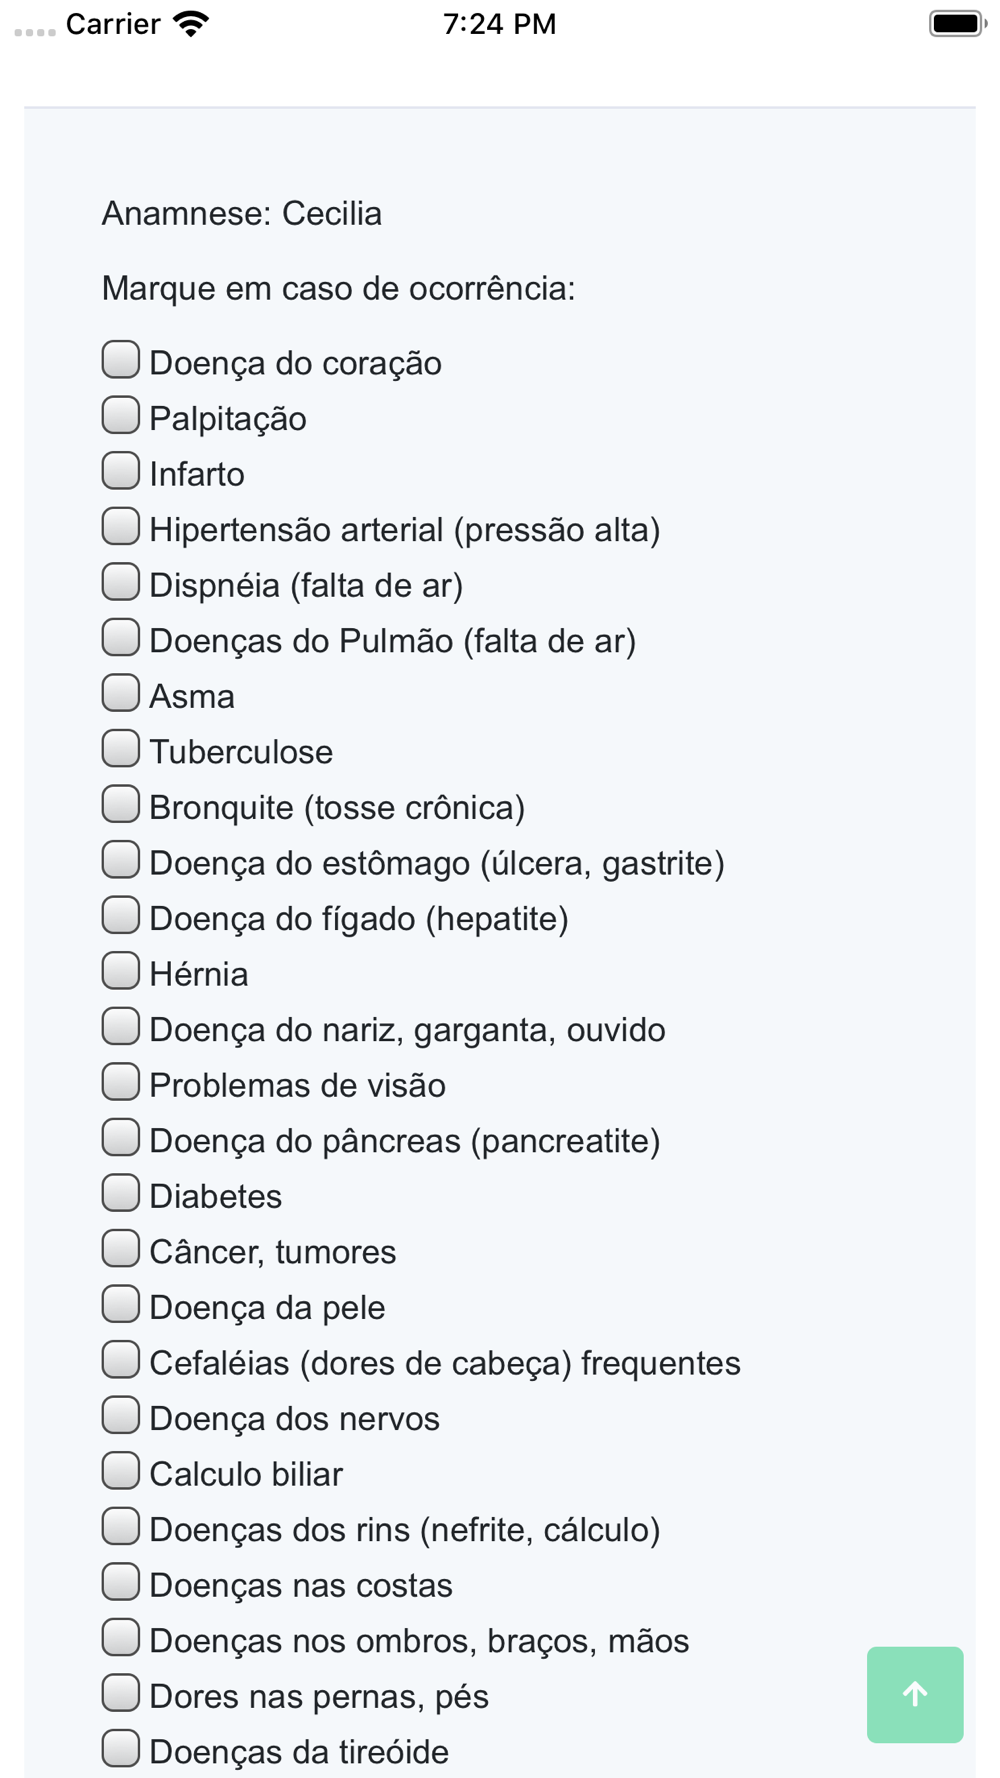
Task: Check Cefaléias (dores de cabeça) frequentes
Action: [120, 1360]
